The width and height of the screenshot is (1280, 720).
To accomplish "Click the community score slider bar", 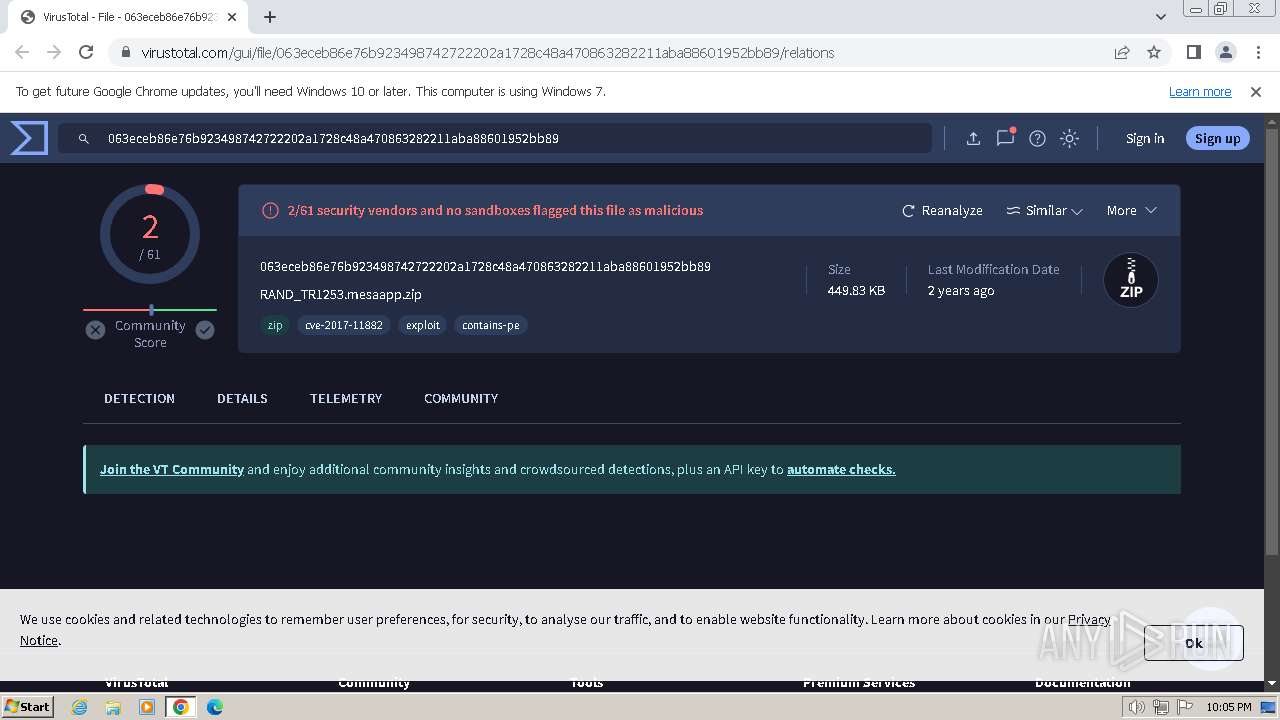I will pyautogui.click(x=150, y=310).
